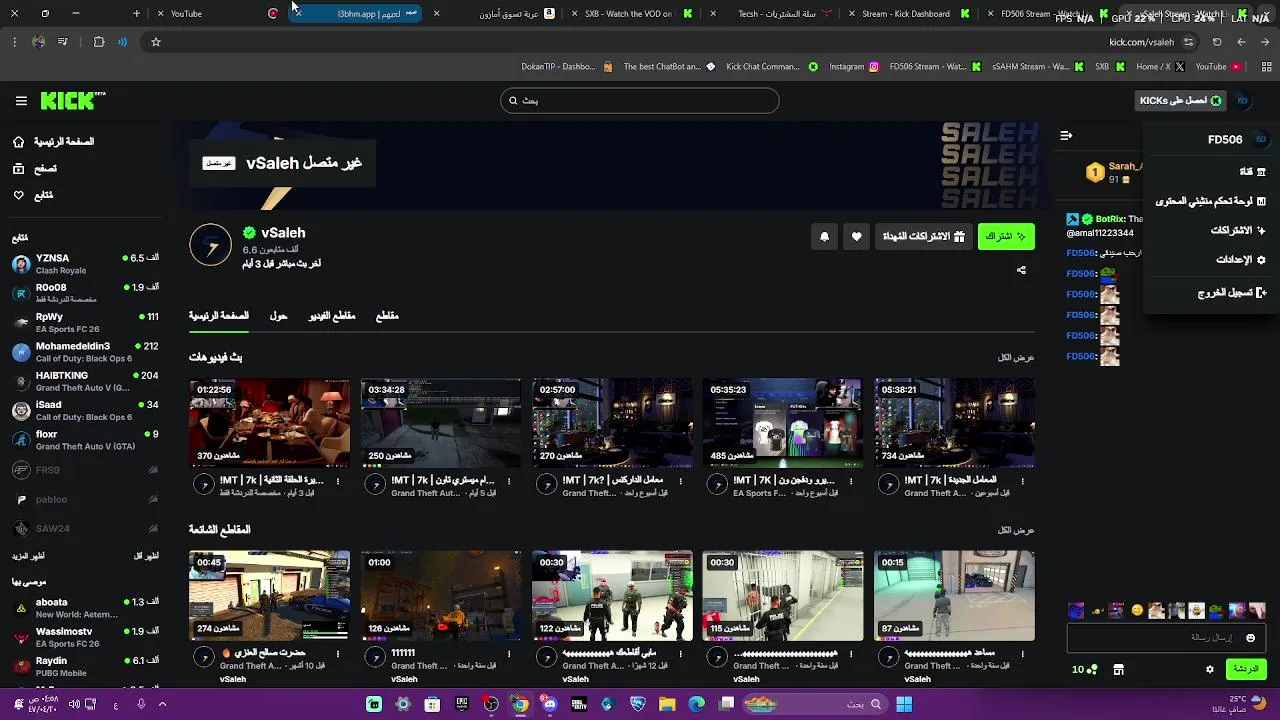Open the 00:15 clip thumbnail
This screenshot has height=720, width=1280.
(x=954, y=595)
